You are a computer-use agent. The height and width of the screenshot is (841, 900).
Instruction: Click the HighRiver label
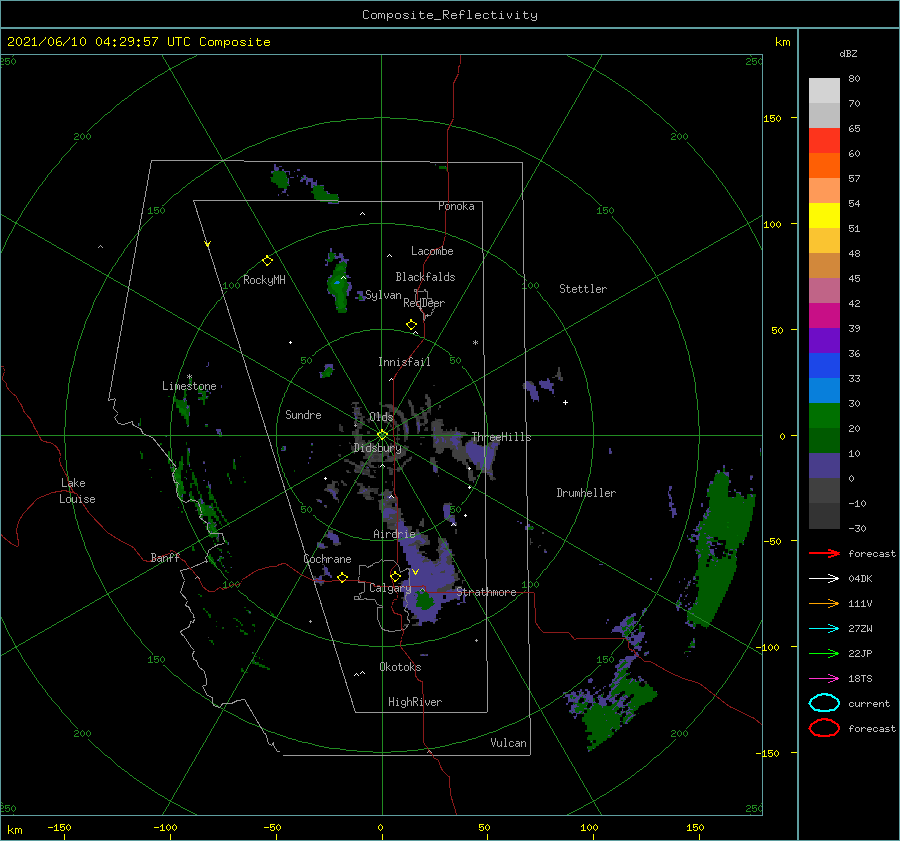click(x=415, y=702)
